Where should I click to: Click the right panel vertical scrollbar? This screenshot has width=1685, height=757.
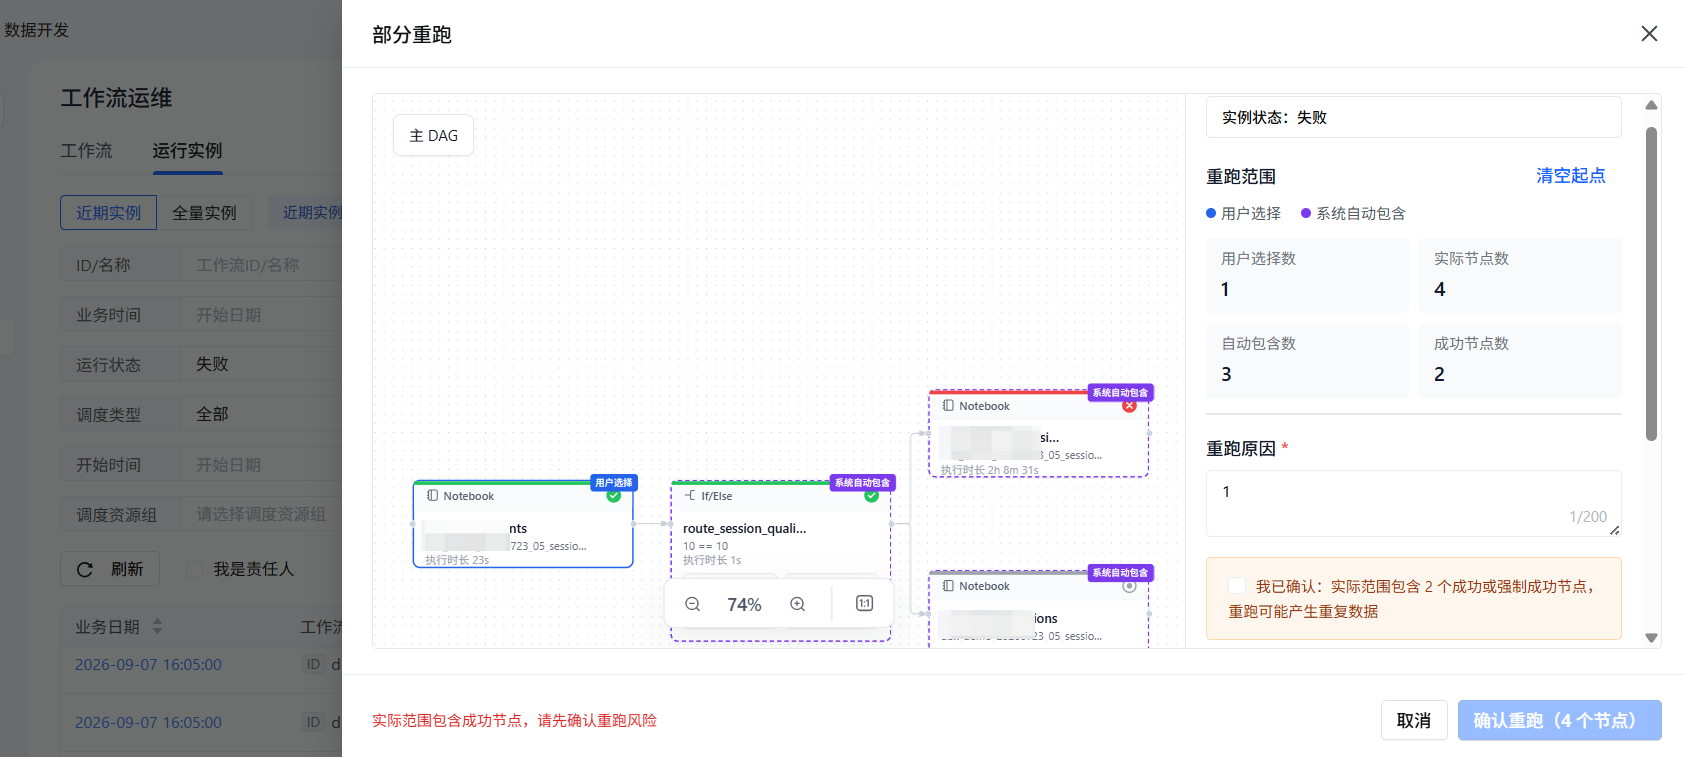(1651, 284)
